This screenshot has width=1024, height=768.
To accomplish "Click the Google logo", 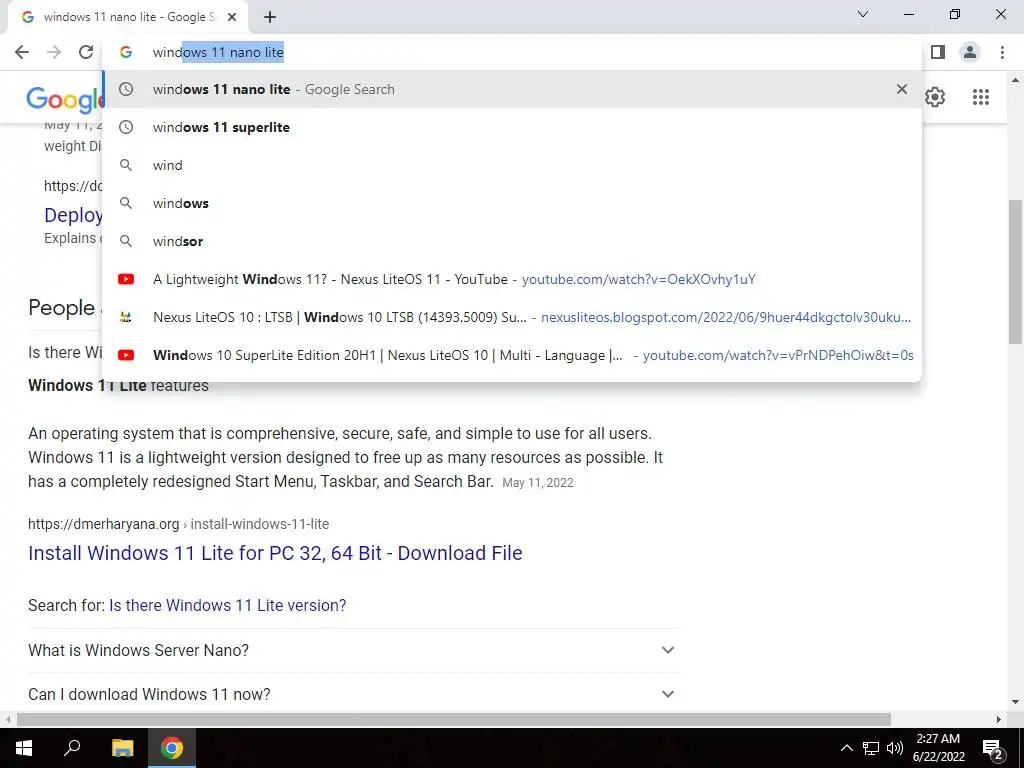I will [64, 99].
